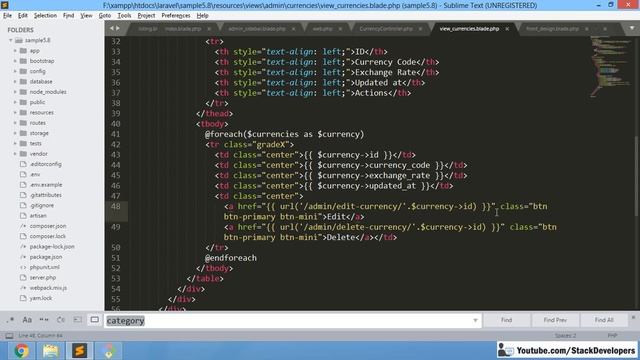Click the Sublime Text taskbar icon
This screenshot has height=360, width=640.
(80, 351)
